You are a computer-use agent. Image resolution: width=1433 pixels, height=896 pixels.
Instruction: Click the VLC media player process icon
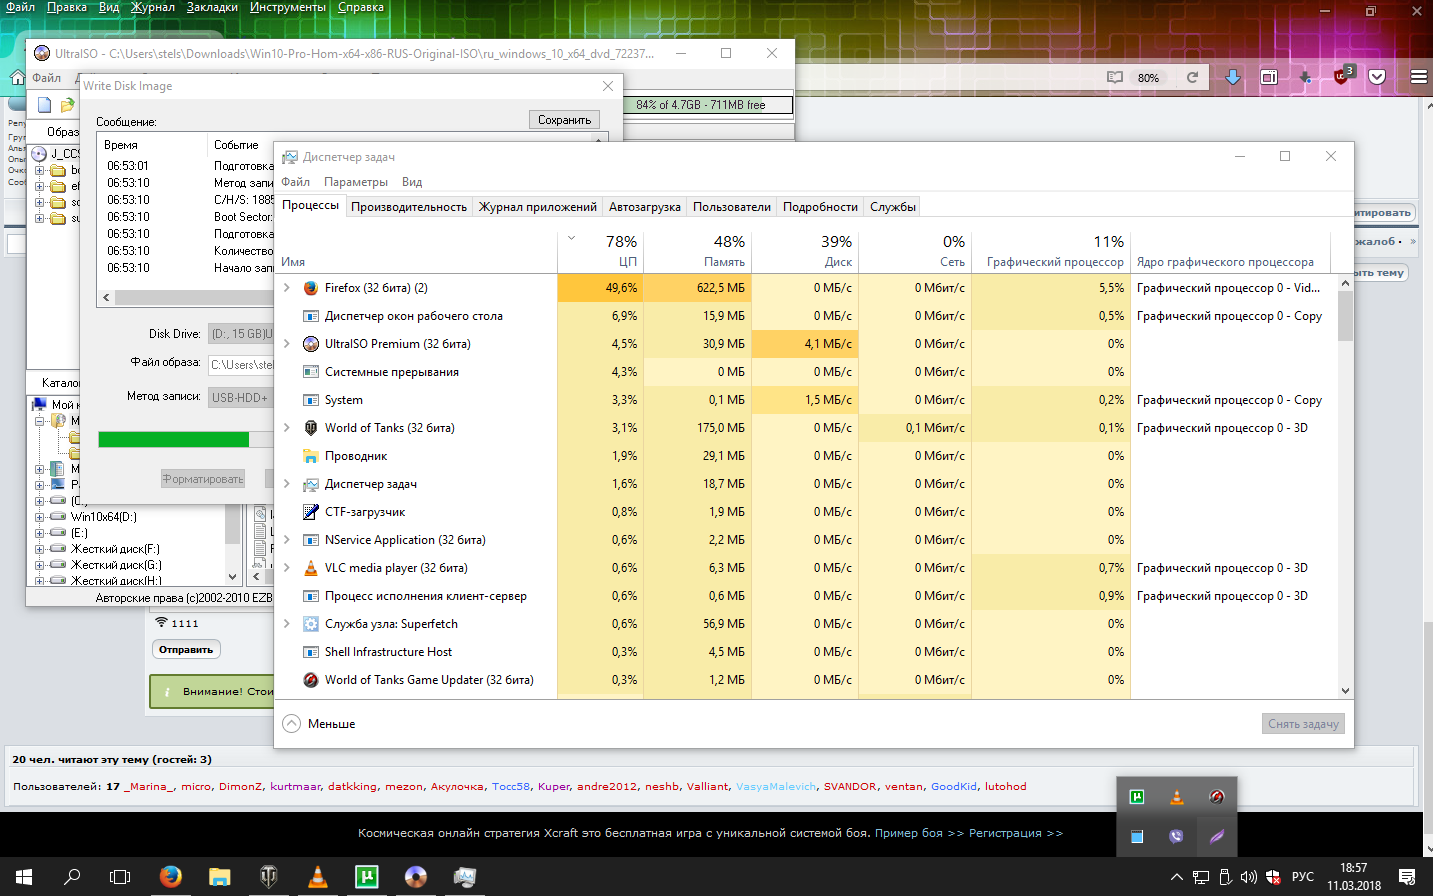(311, 568)
